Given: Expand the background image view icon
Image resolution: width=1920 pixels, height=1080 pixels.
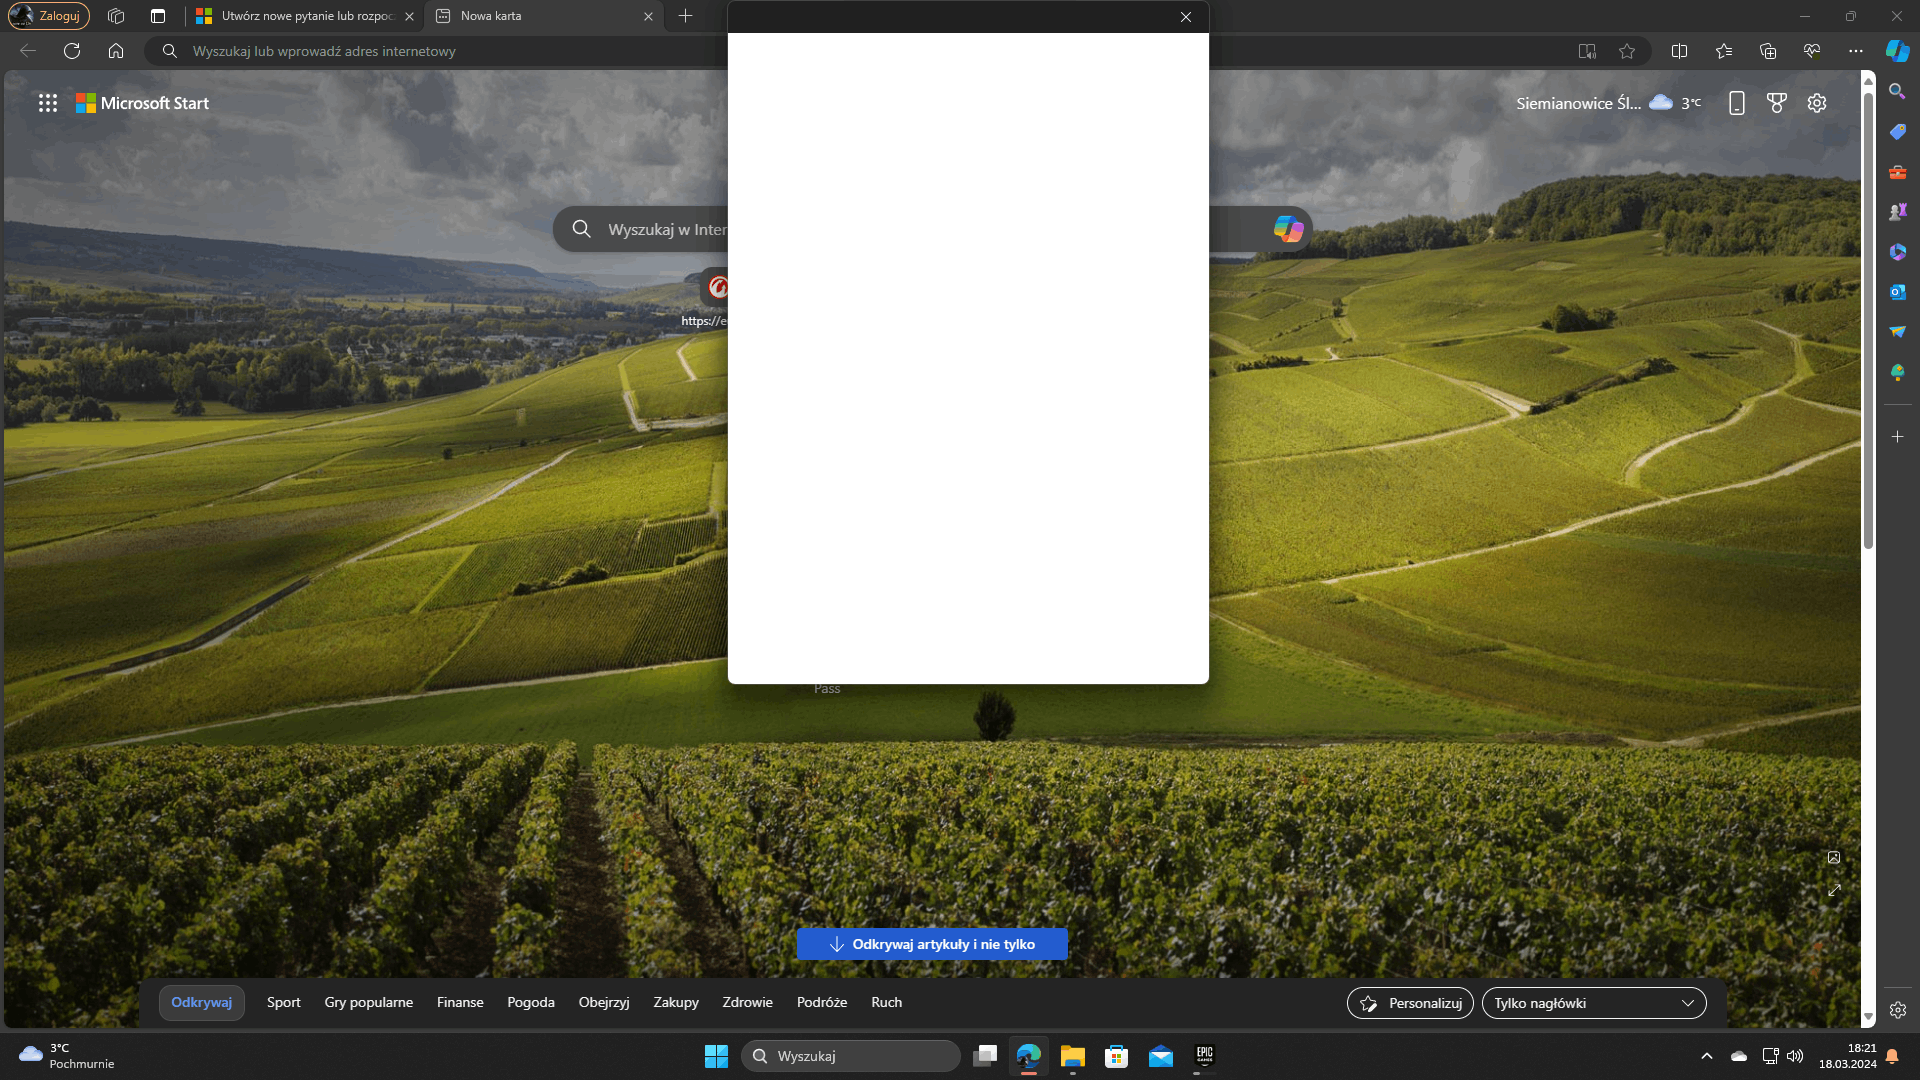Looking at the screenshot, I should click(x=1834, y=890).
